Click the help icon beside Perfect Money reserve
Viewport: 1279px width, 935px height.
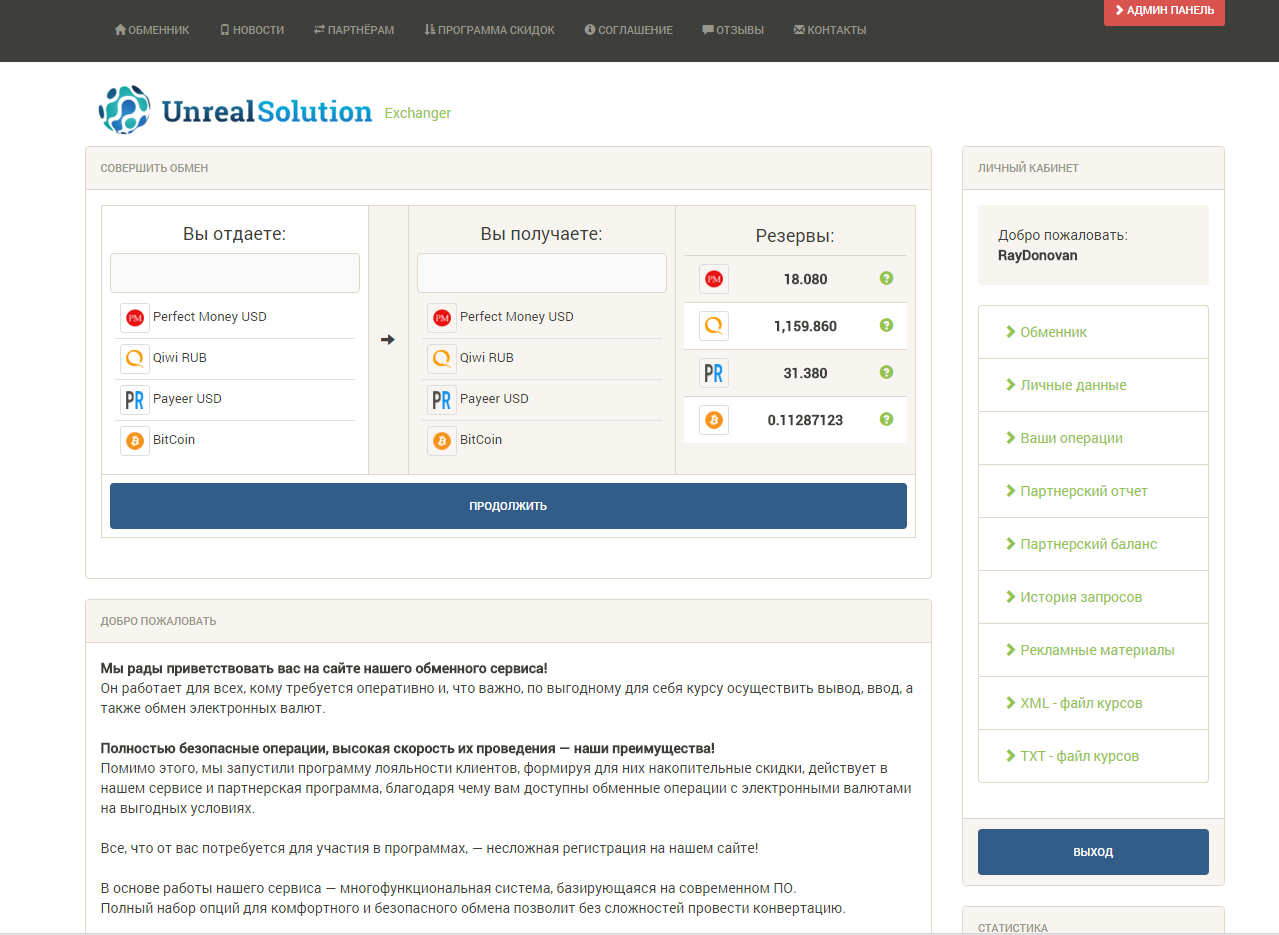(x=886, y=279)
